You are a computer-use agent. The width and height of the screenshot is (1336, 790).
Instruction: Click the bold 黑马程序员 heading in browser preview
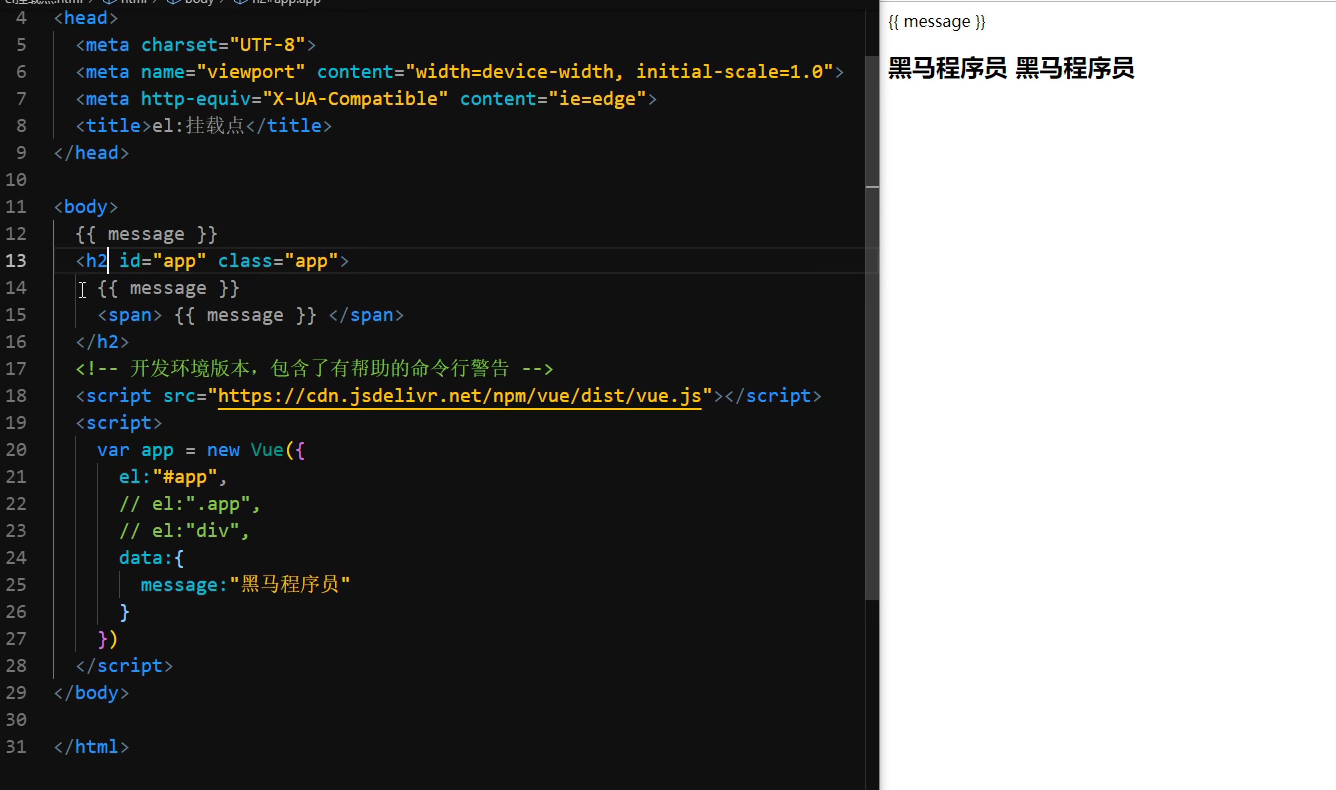1011,69
